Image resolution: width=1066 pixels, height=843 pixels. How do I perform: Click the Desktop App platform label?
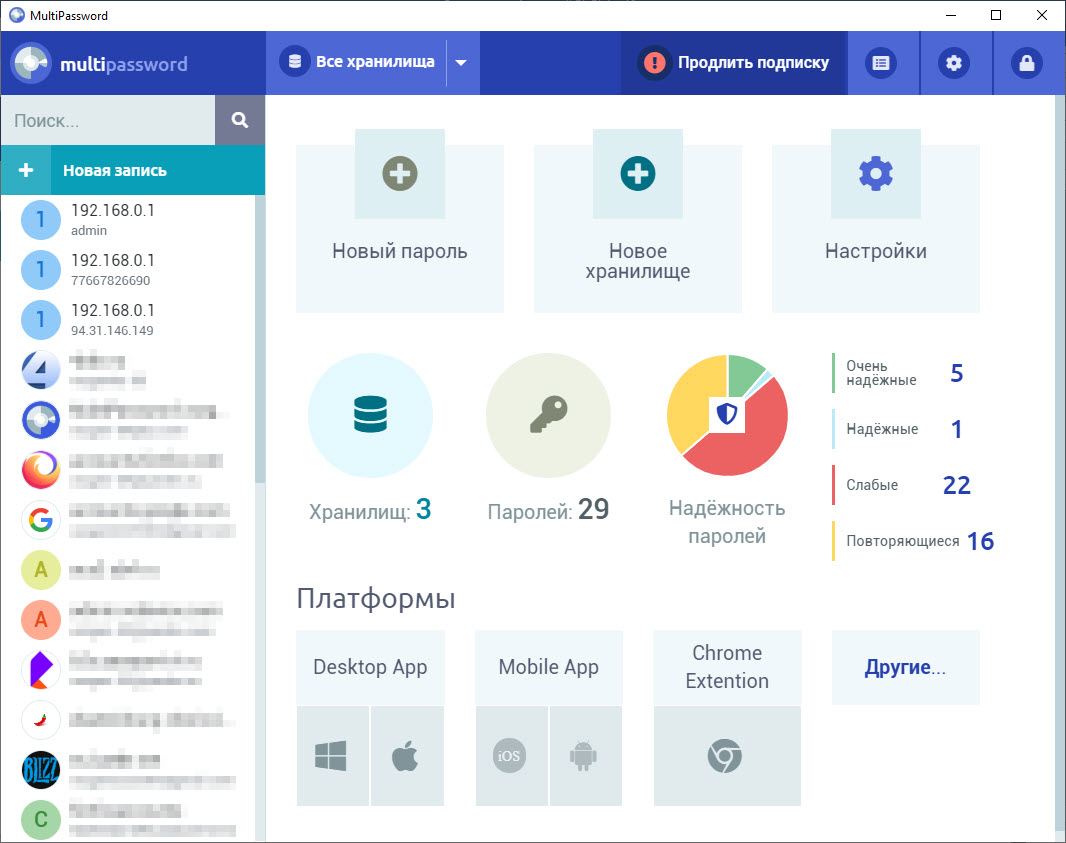[370, 667]
